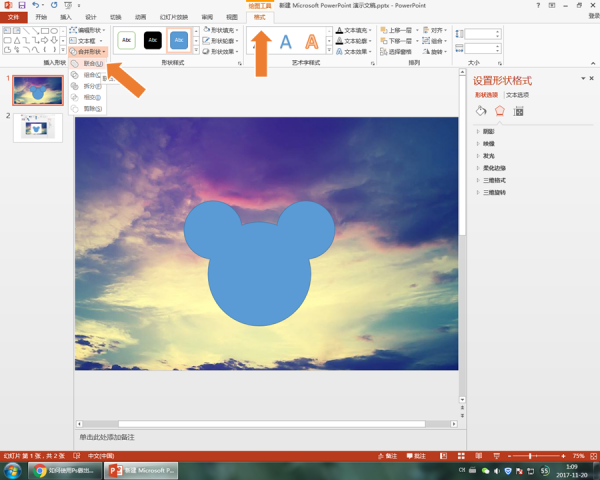Open the 旋转 rotate dropdown
Image resolution: width=600 pixels, height=480 pixels.
[435, 52]
